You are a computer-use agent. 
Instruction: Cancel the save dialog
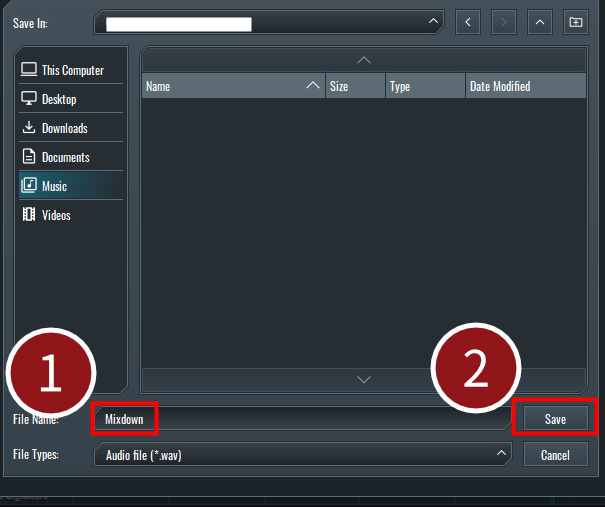click(555, 455)
